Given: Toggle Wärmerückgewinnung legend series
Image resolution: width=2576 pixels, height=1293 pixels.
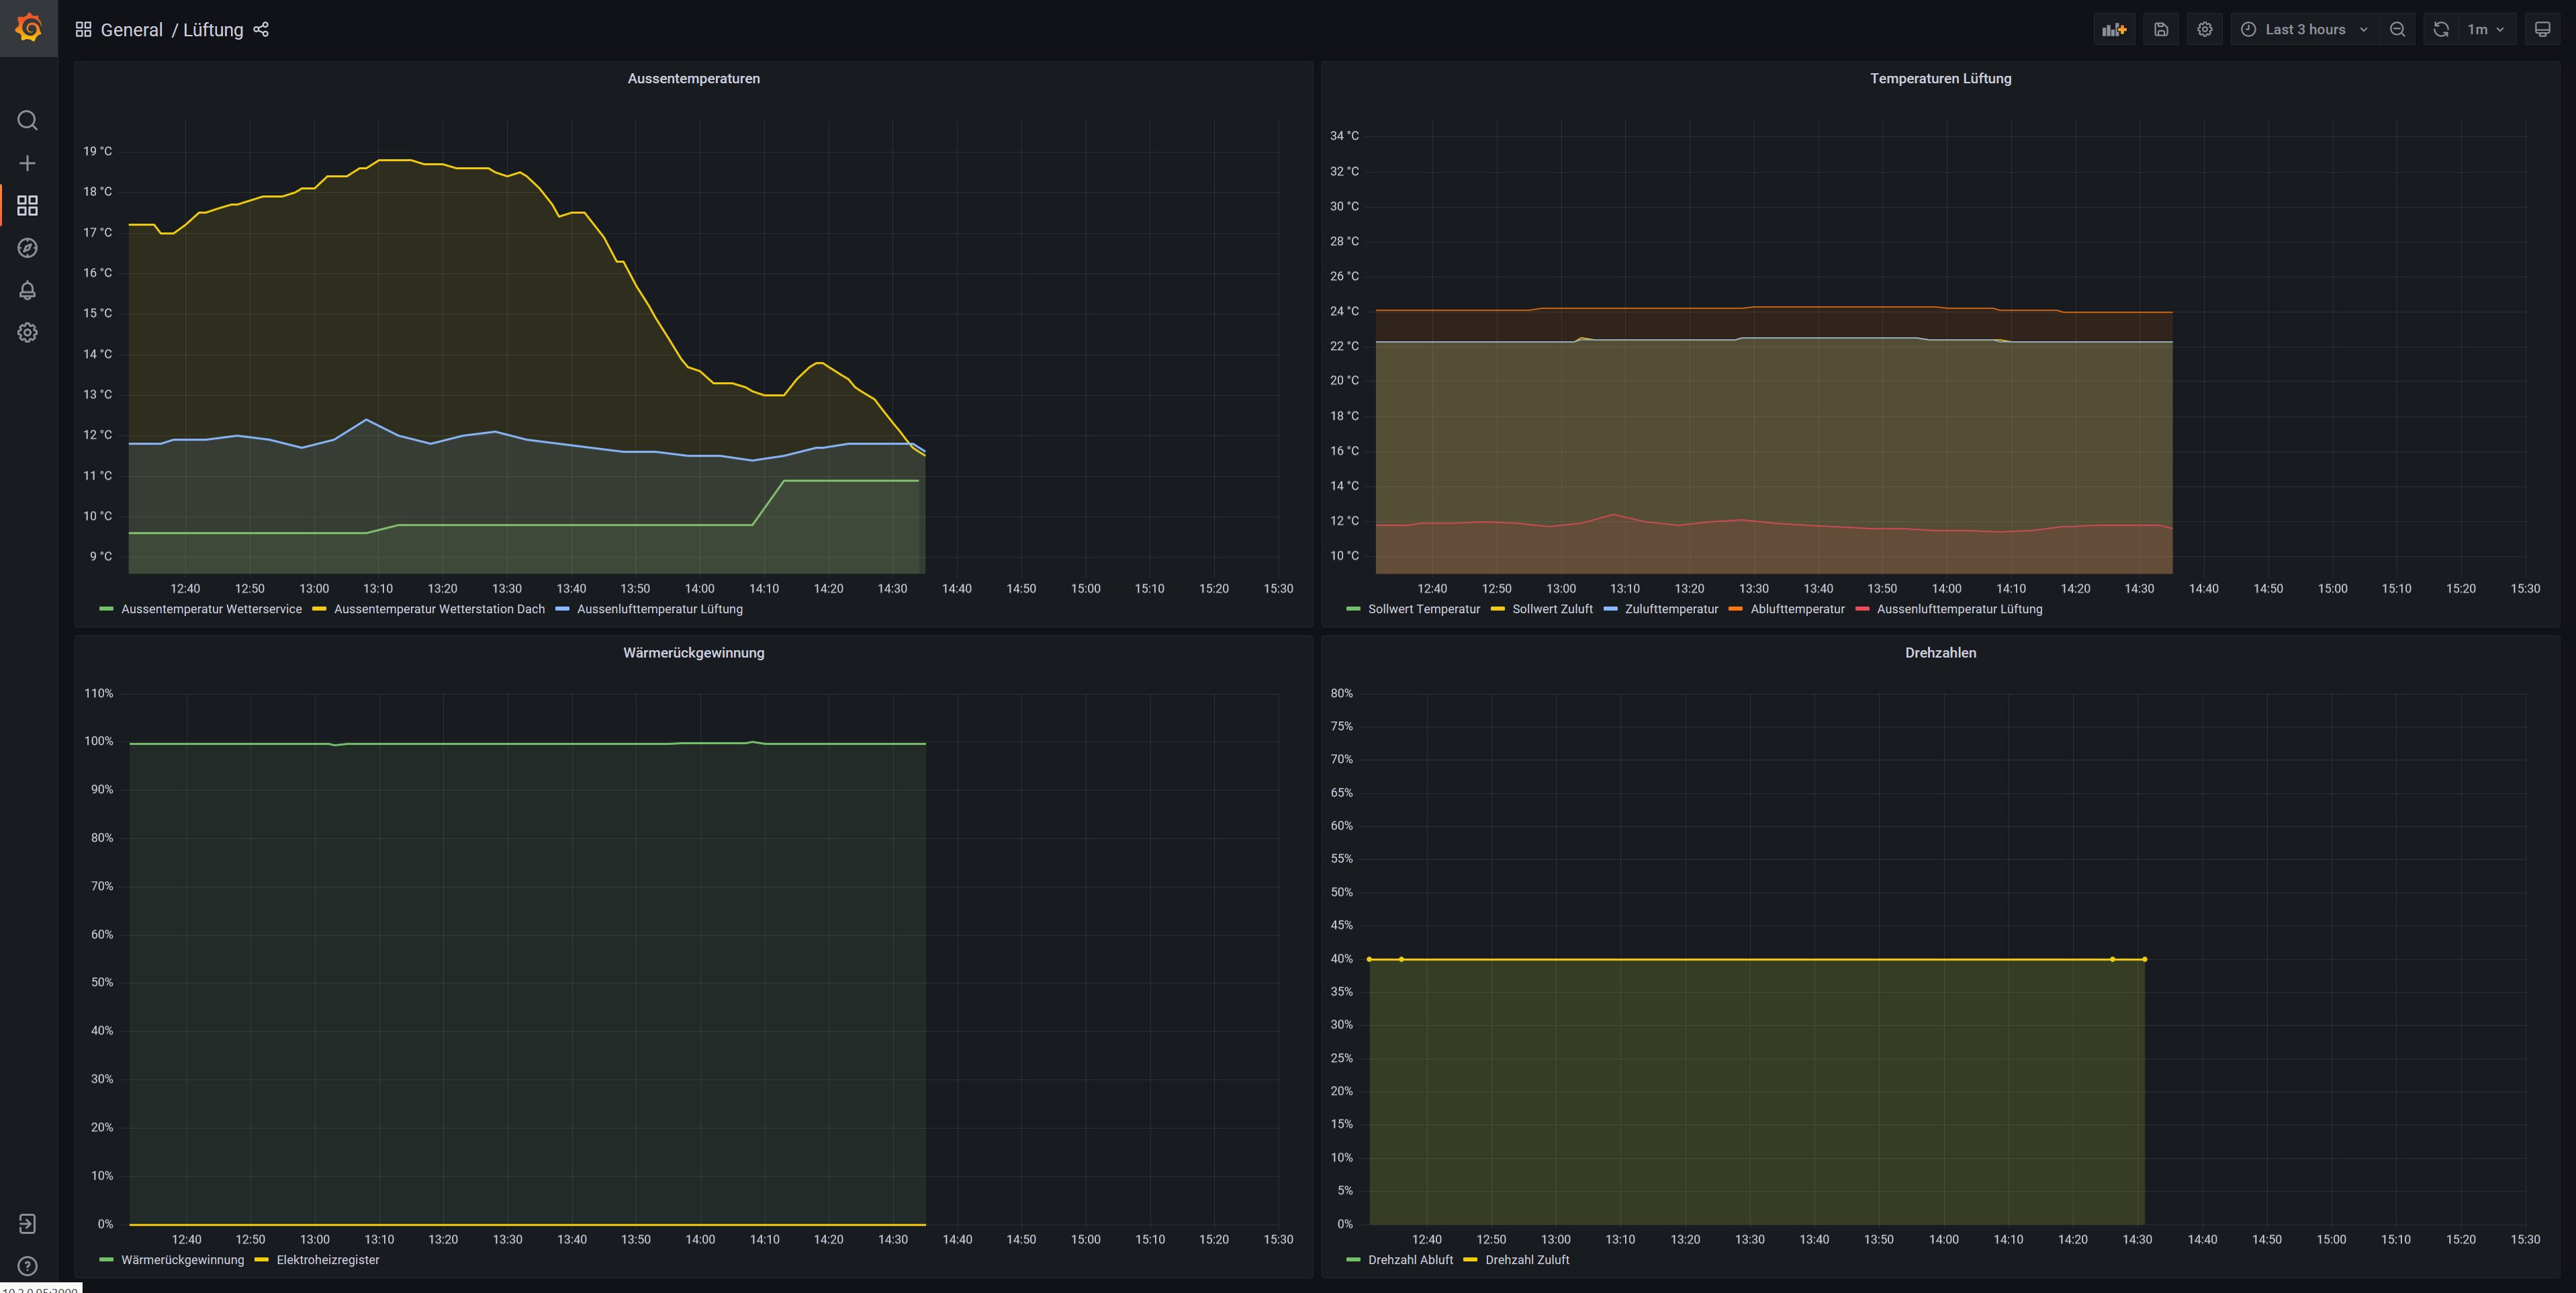Looking at the screenshot, I should pyautogui.click(x=182, y=1260).
